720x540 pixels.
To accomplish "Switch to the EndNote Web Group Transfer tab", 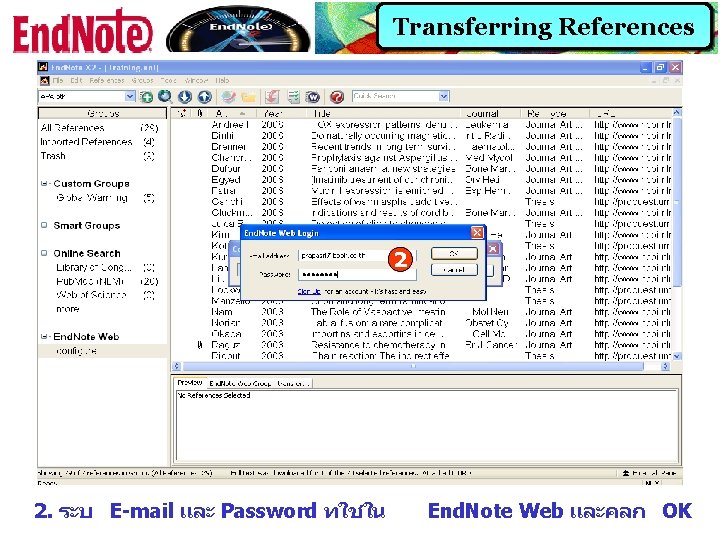I will tap(259, 383).
